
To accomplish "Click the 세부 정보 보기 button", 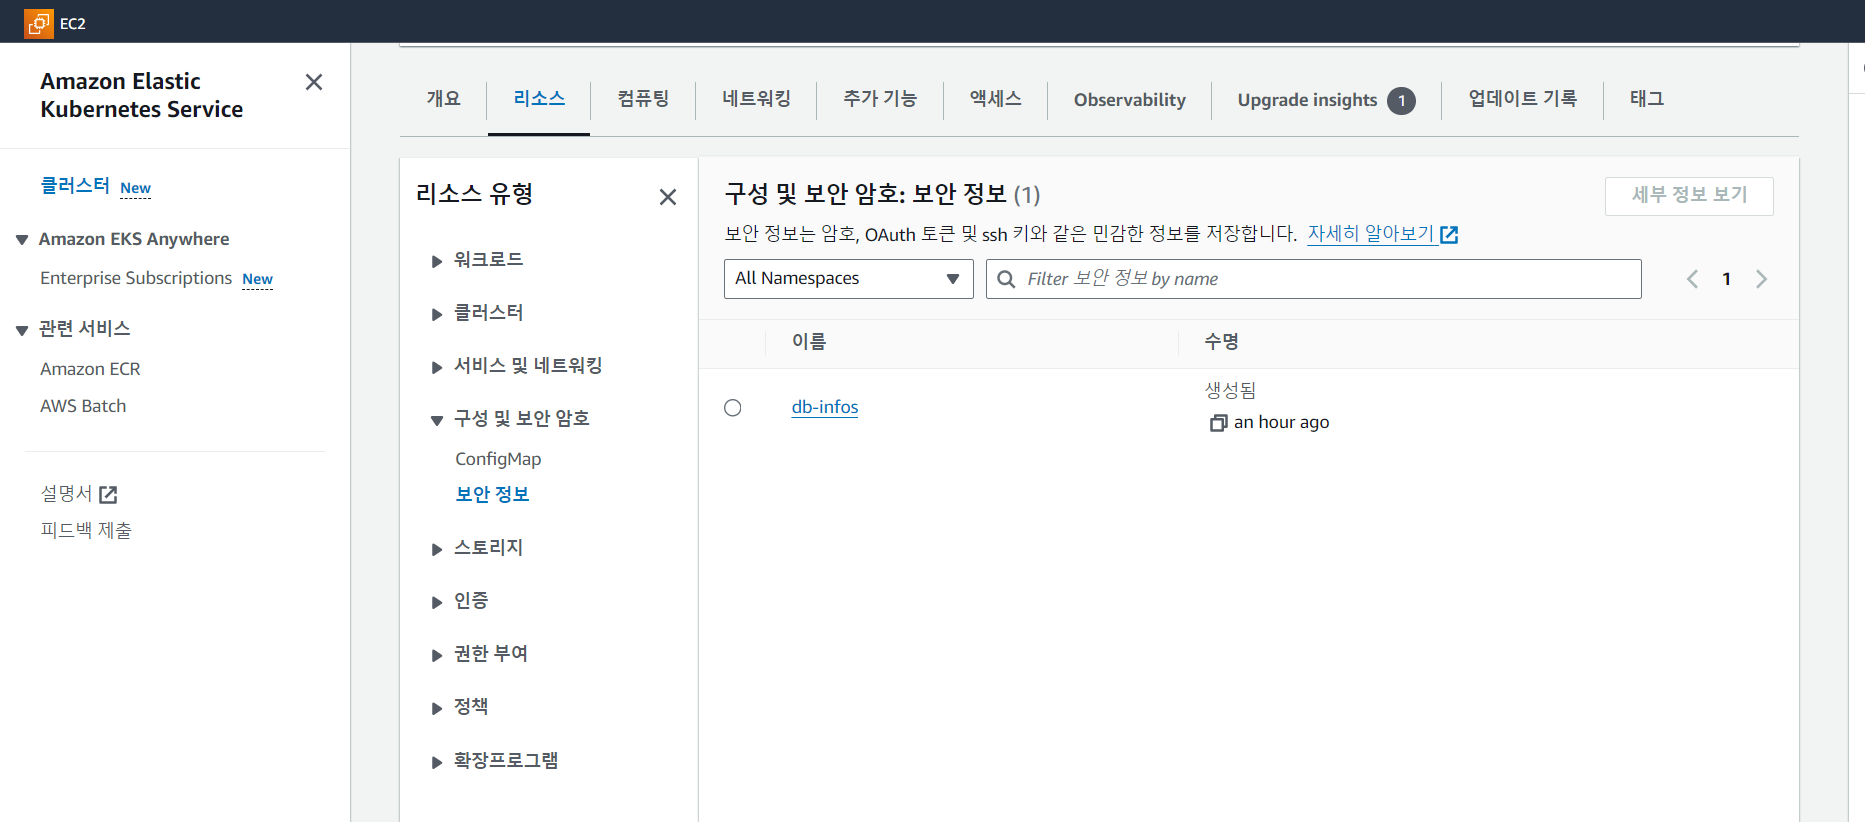I will point(1689,196).
